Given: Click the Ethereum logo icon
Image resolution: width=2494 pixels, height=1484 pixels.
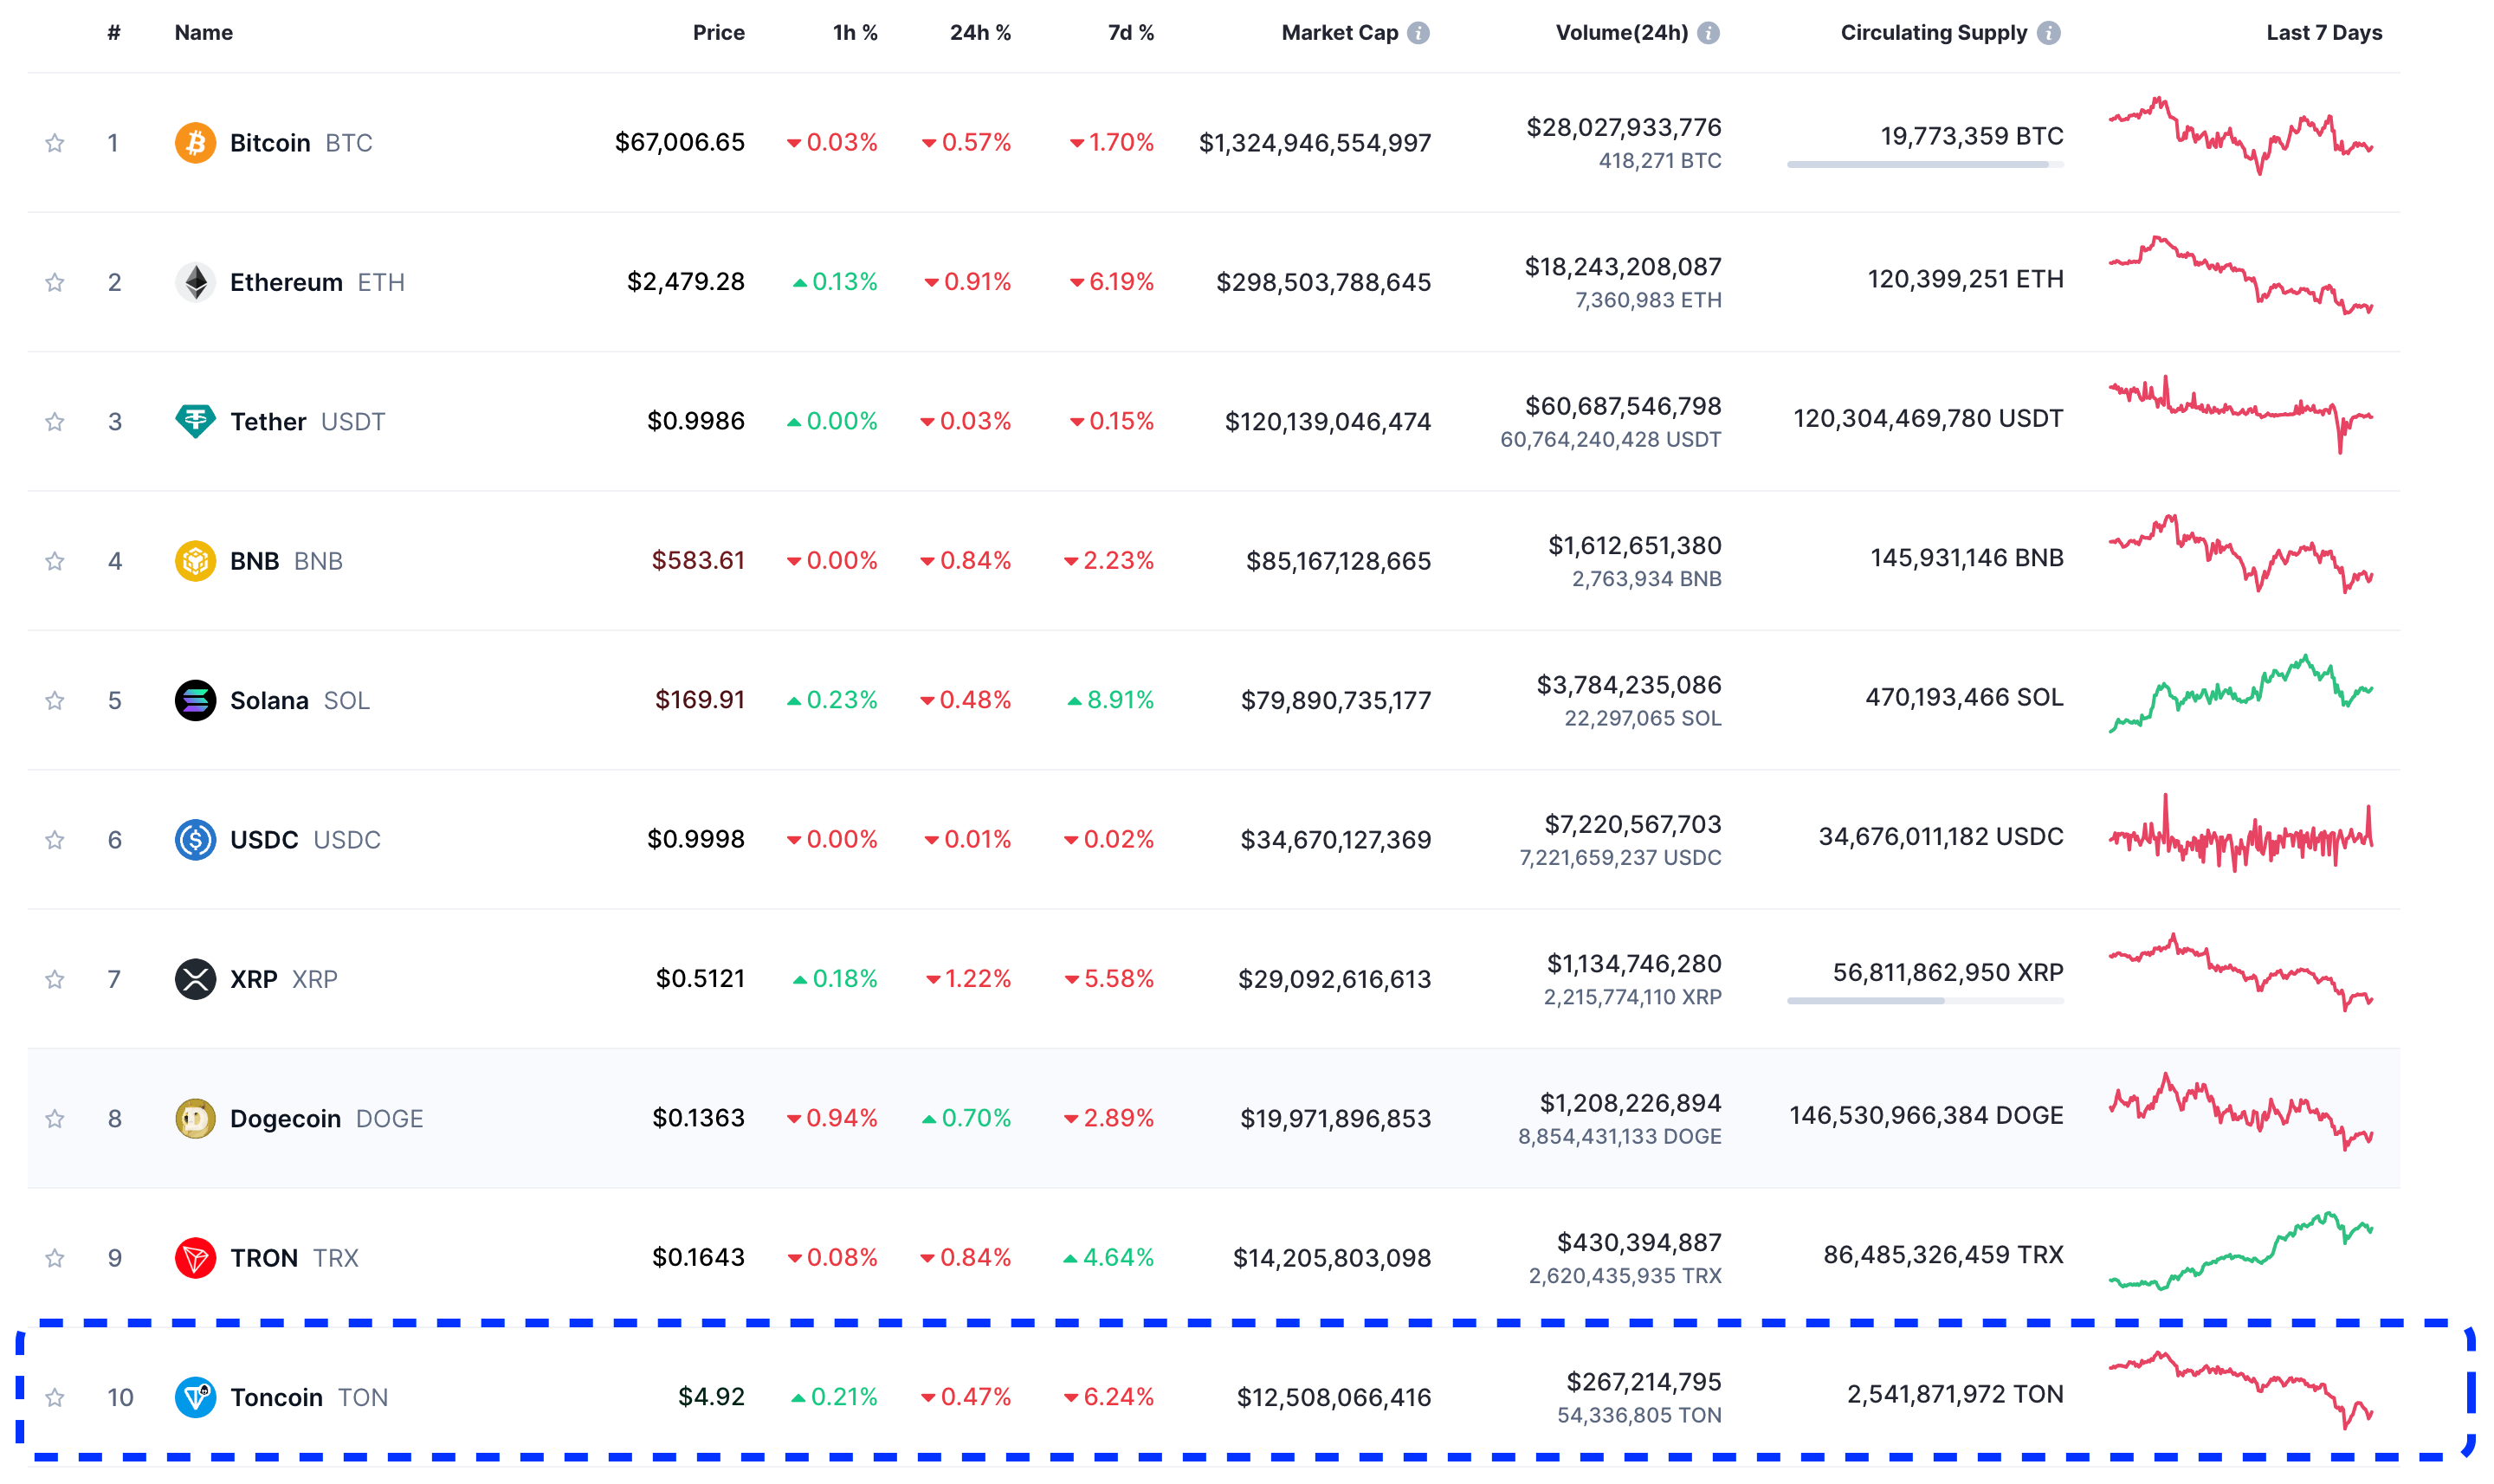Looking at the screenshot, I should click(x=195, y=282).
